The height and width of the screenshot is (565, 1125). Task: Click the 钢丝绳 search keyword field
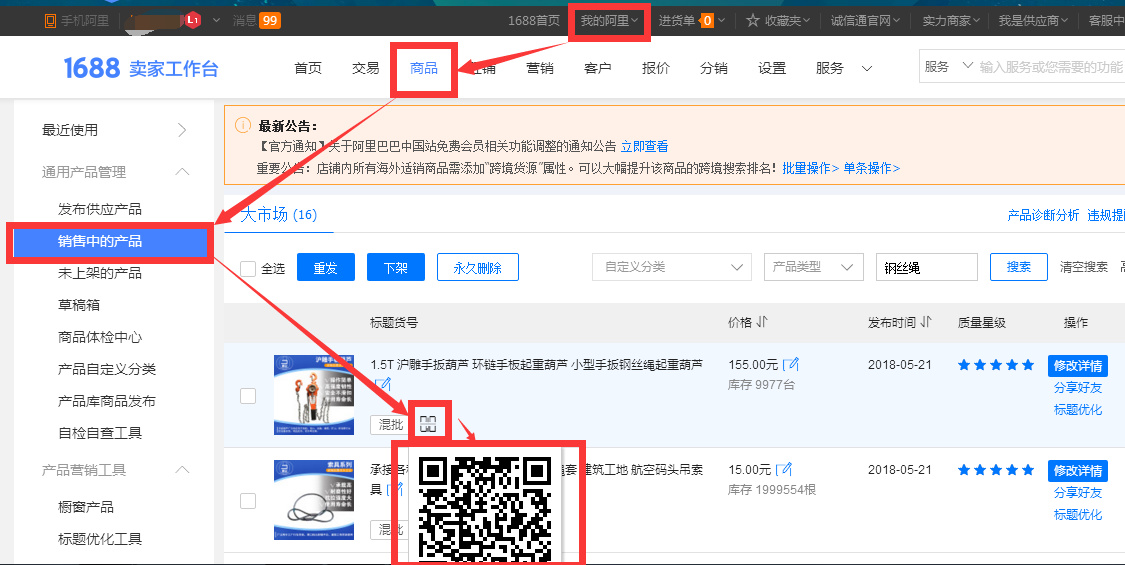926,267
